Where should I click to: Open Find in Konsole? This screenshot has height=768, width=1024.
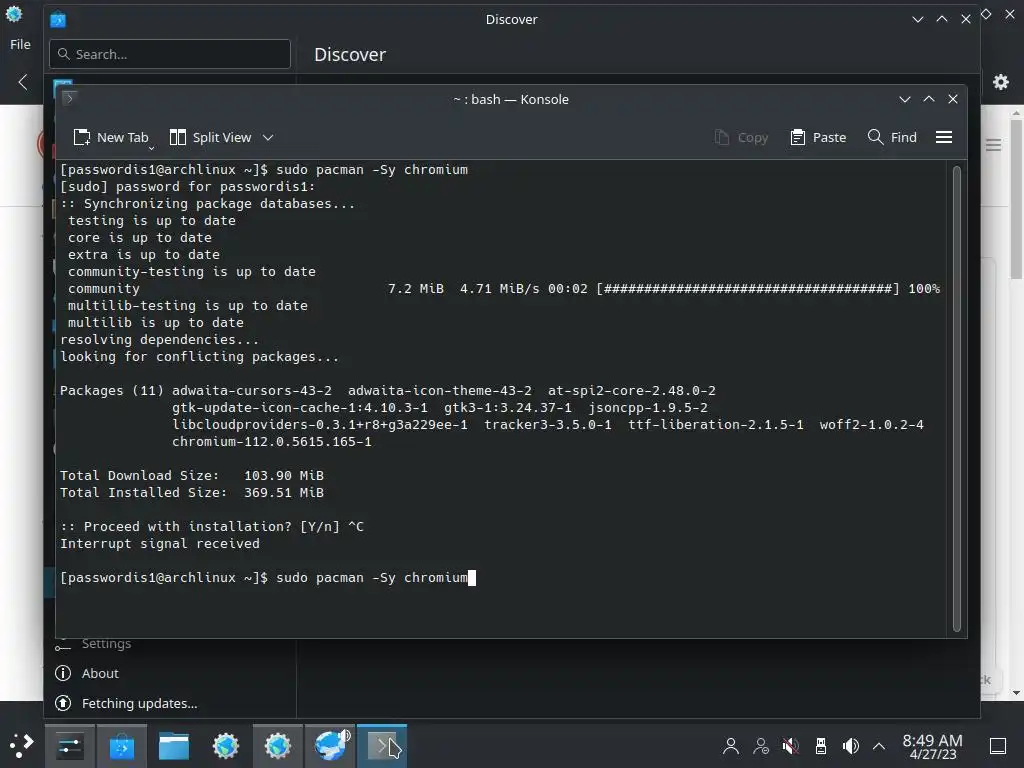[x=892, y=137]
